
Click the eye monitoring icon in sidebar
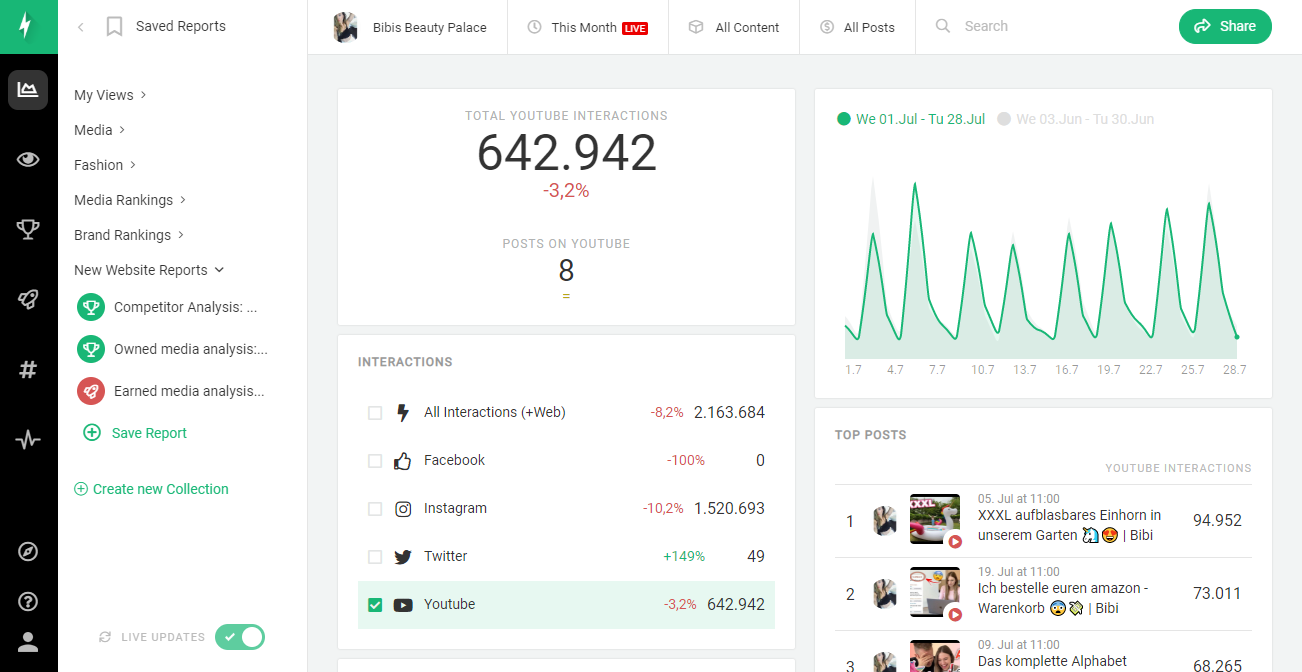[28, 159]
